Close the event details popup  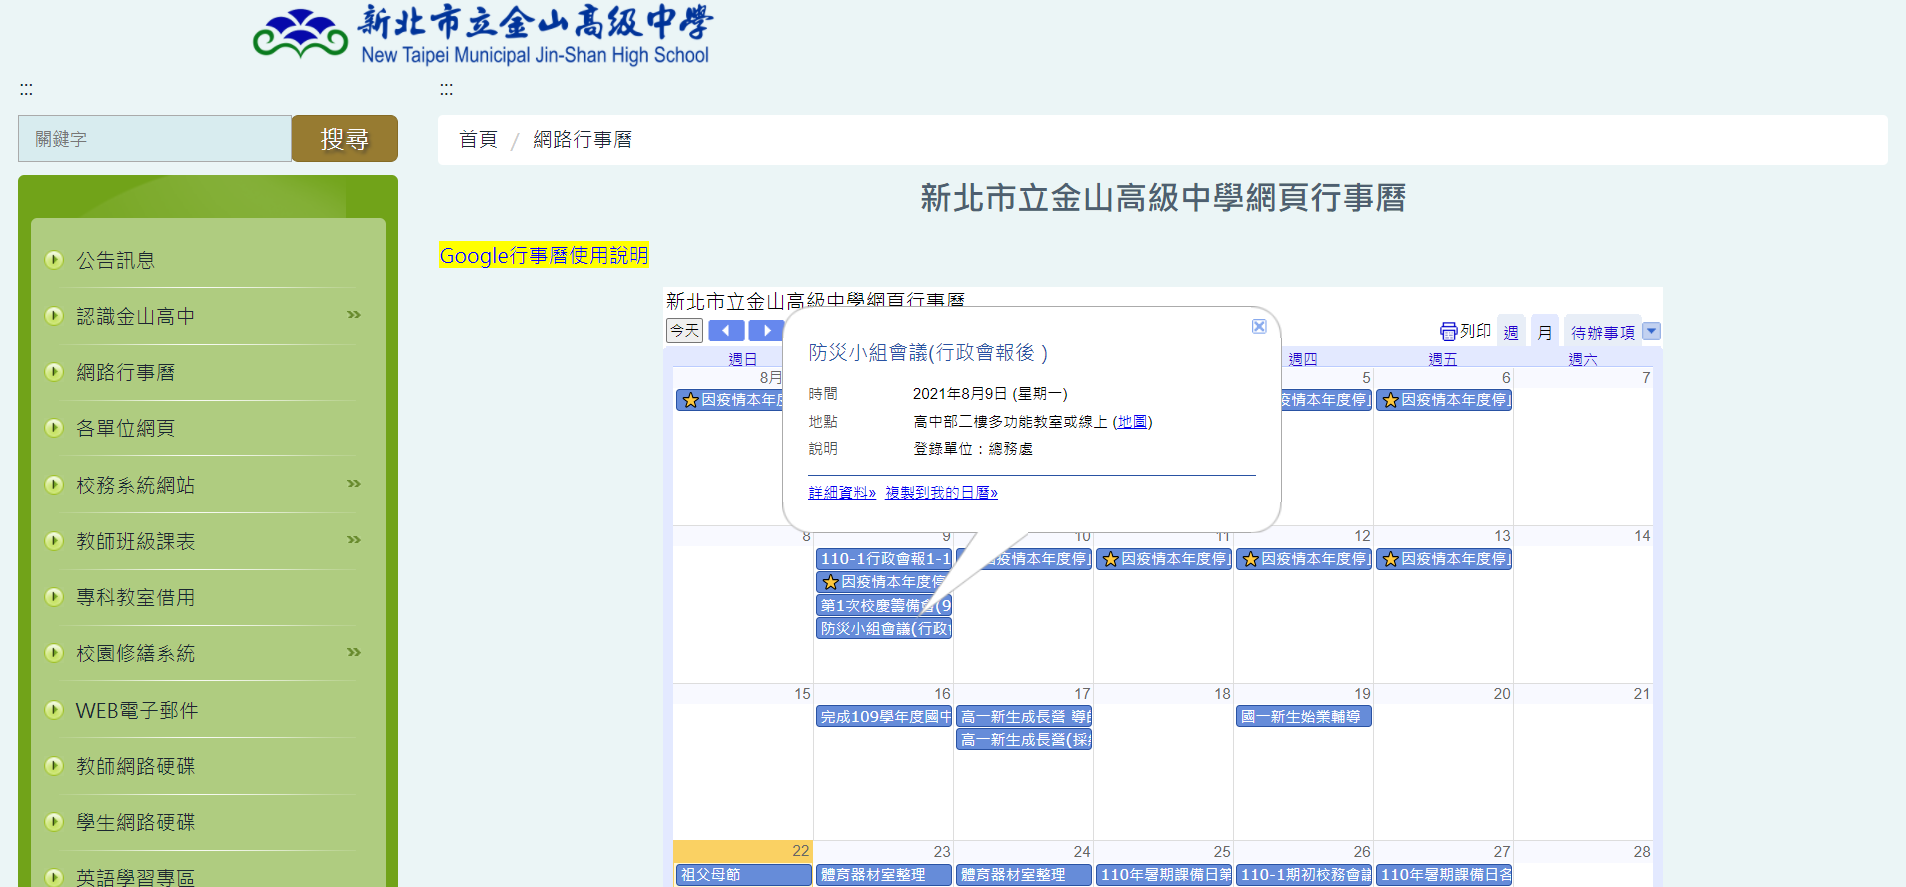tap(1259, 327)
